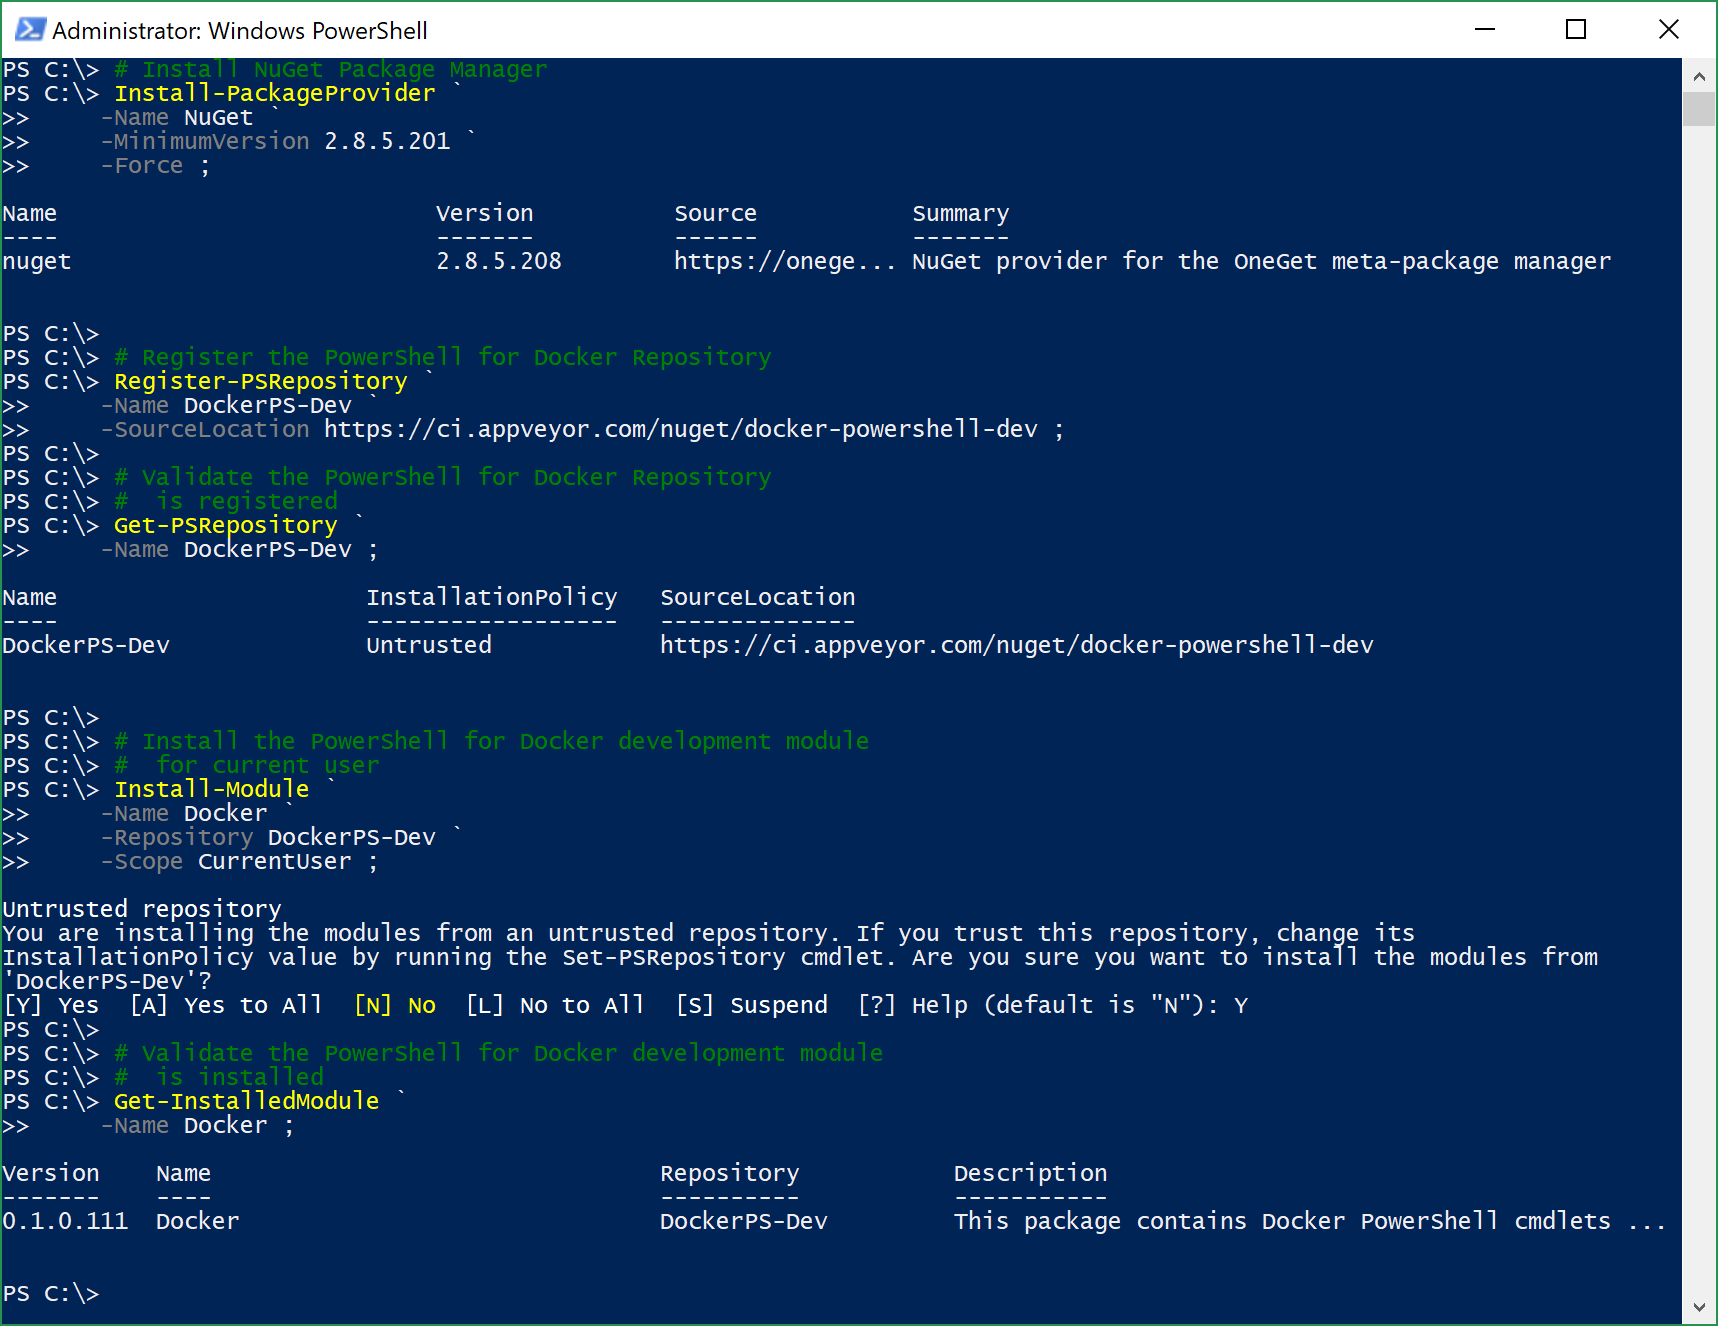Click the -Force parameter
Screen dimensions: 1718x1326
pos(142,165)
